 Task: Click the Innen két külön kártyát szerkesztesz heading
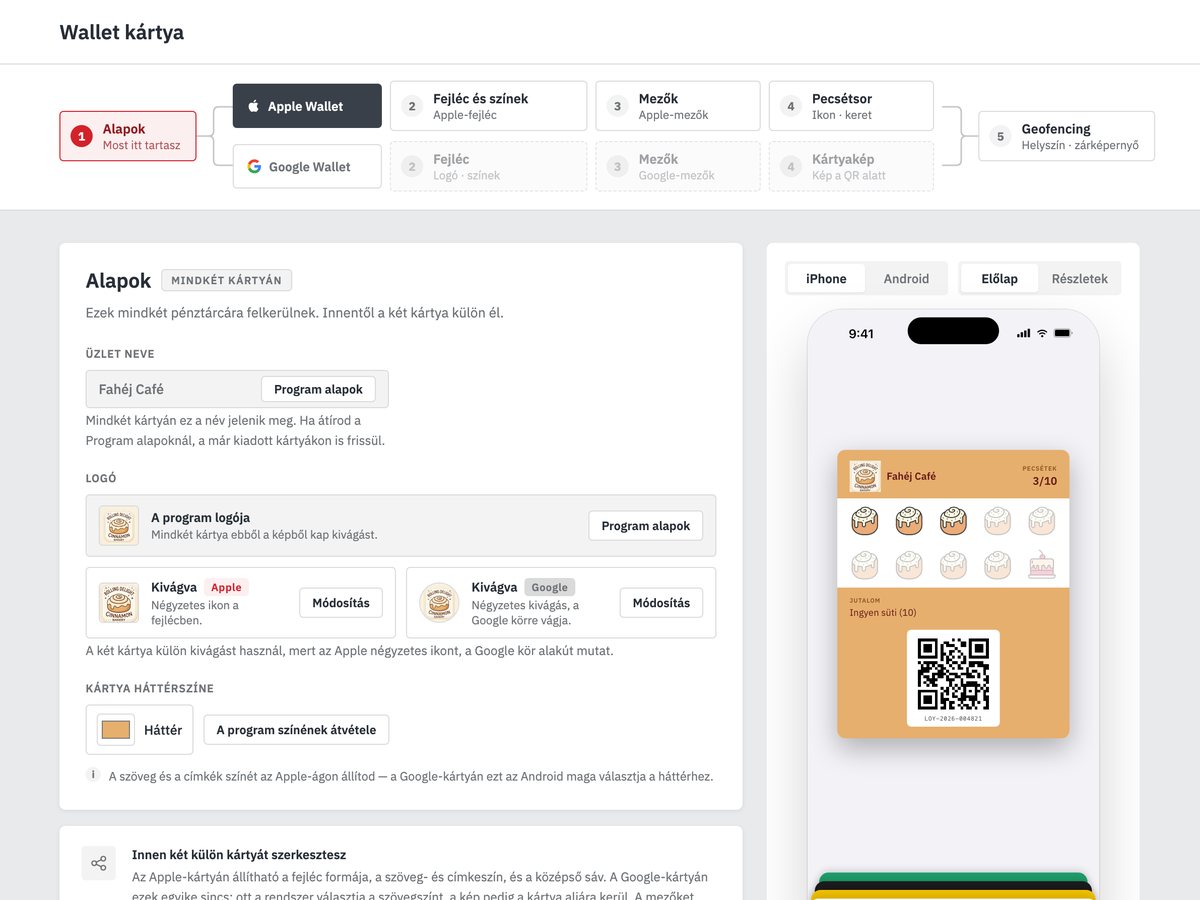[239, 855]
